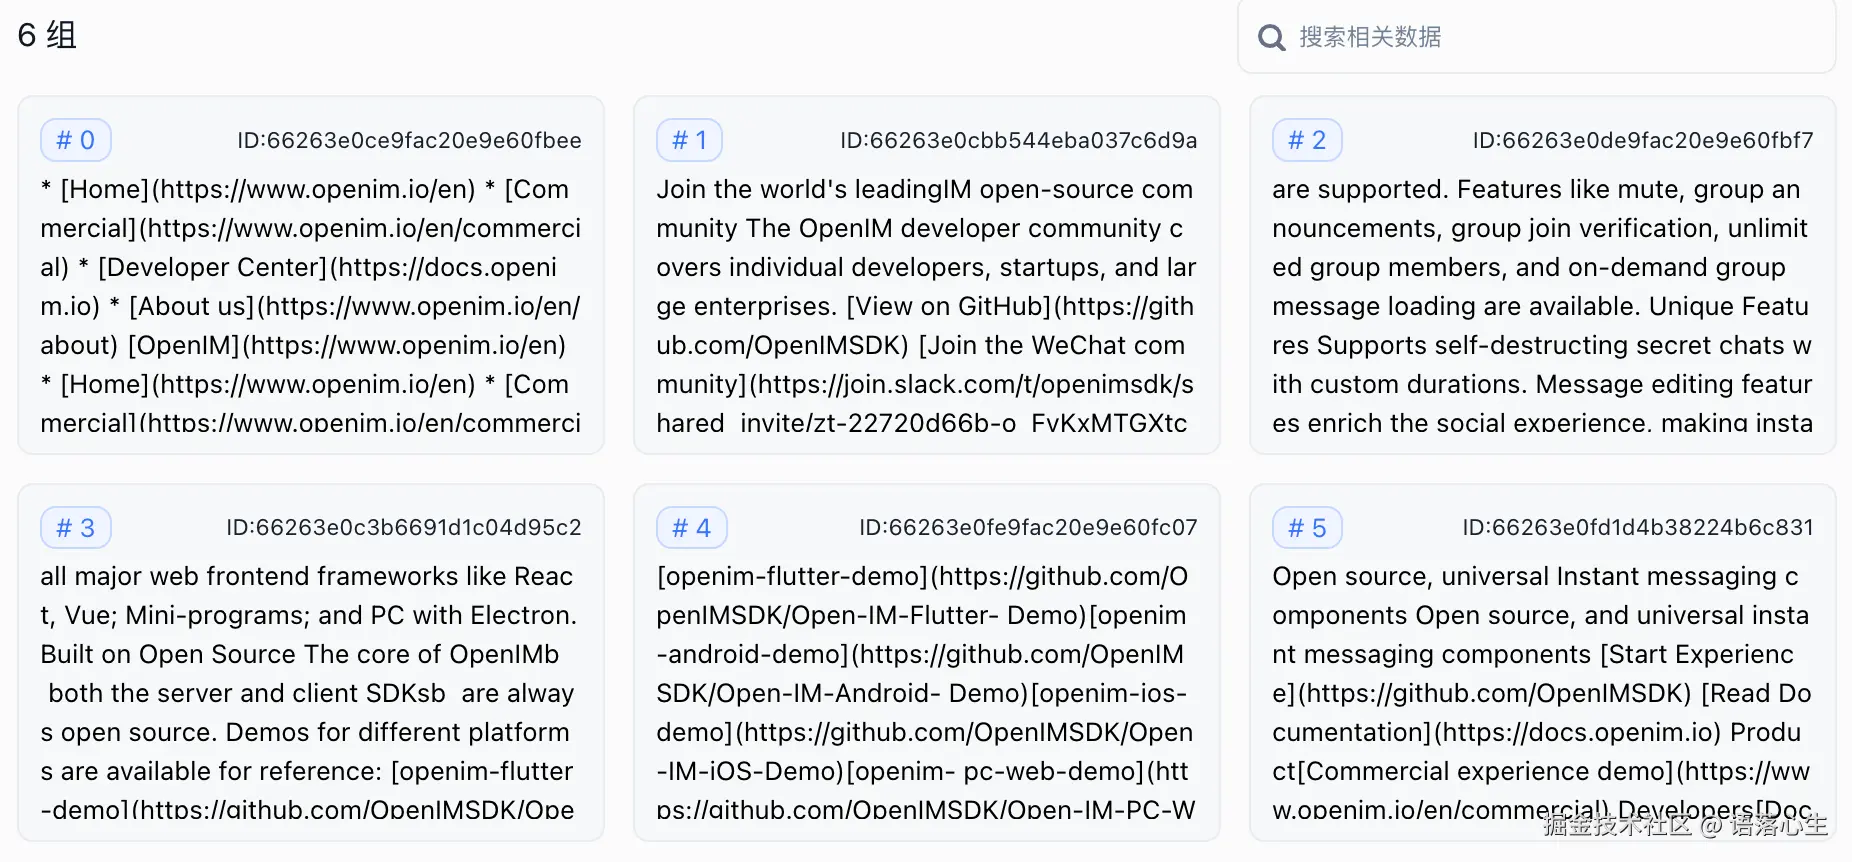Select the # 3 chunk badge
This screenshot has width=1852, height=862.
[76, 528]
